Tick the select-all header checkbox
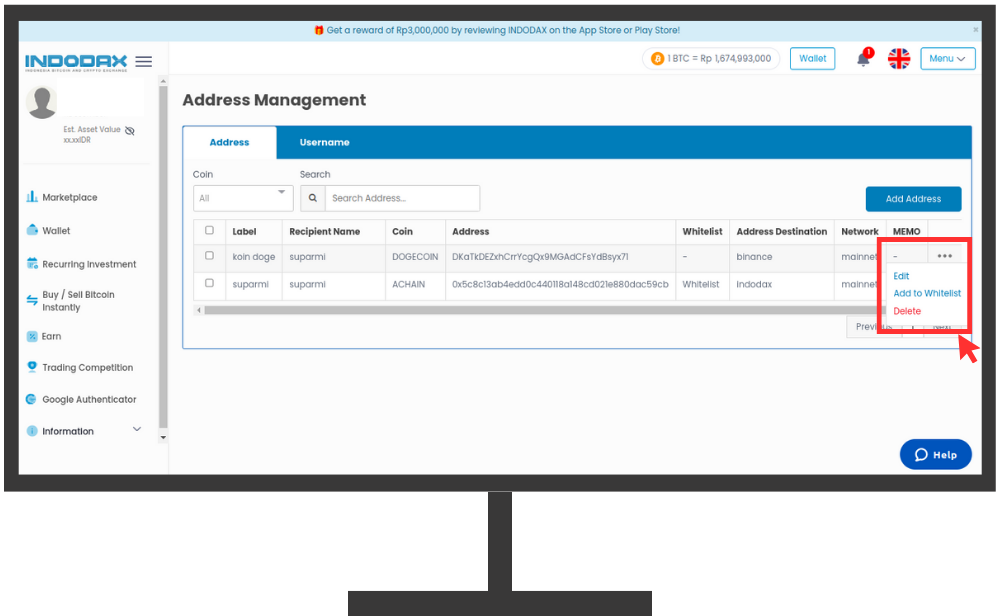 (x=209, y=230)
